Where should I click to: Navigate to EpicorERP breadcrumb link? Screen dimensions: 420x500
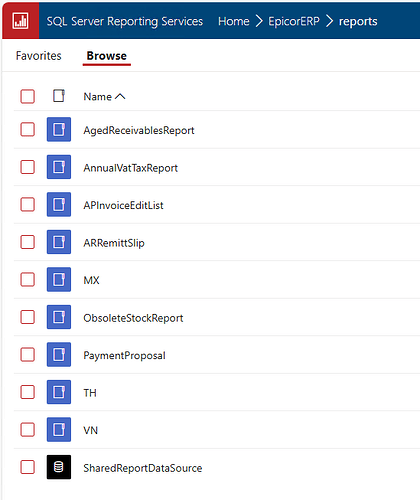click(x=294, y=21)
